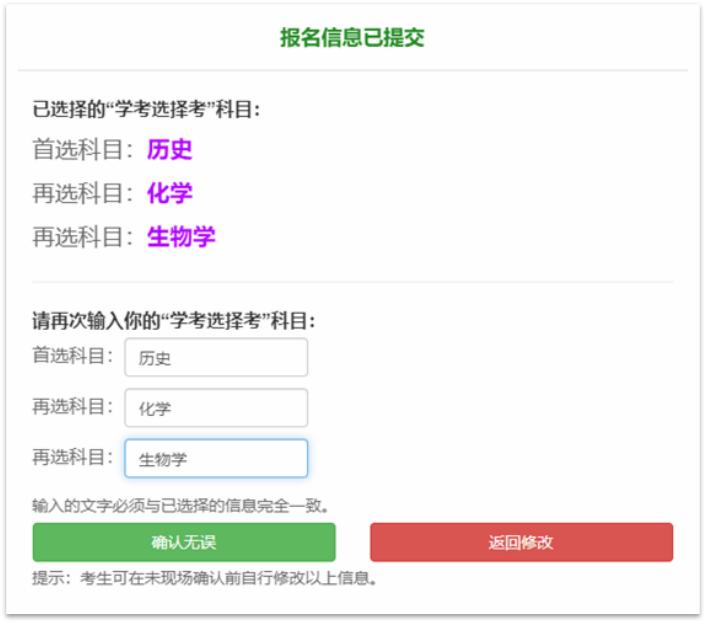Click the 报名信息已提交 header title
707x623 pixels.
352,38
